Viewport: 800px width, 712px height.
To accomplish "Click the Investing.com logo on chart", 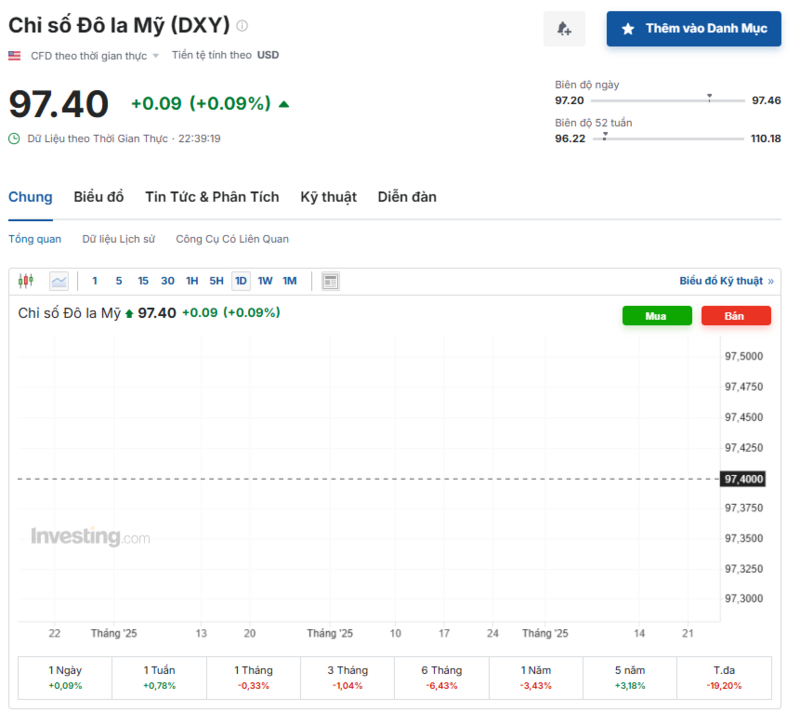I will tap(90, 537).
